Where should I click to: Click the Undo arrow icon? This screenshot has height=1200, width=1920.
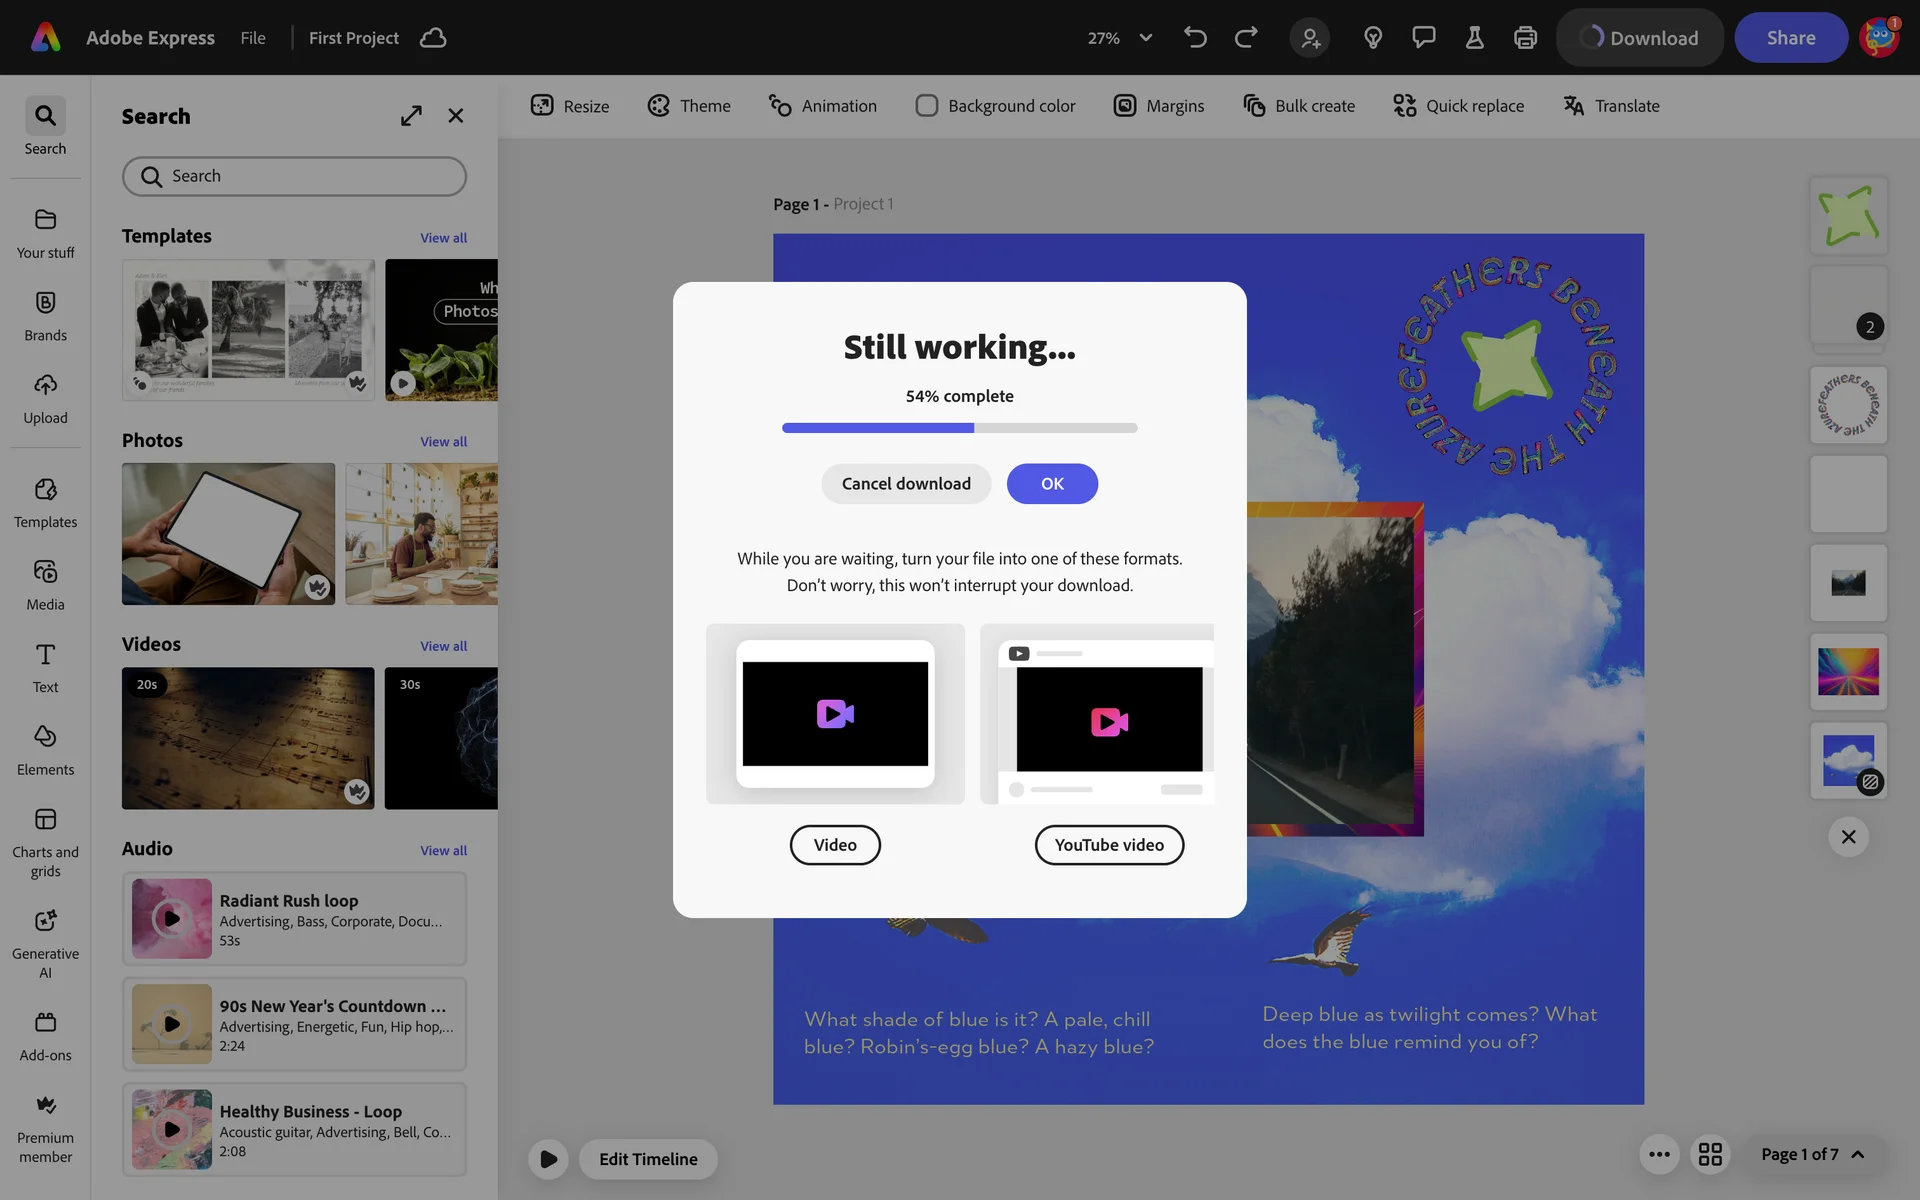1195,38
